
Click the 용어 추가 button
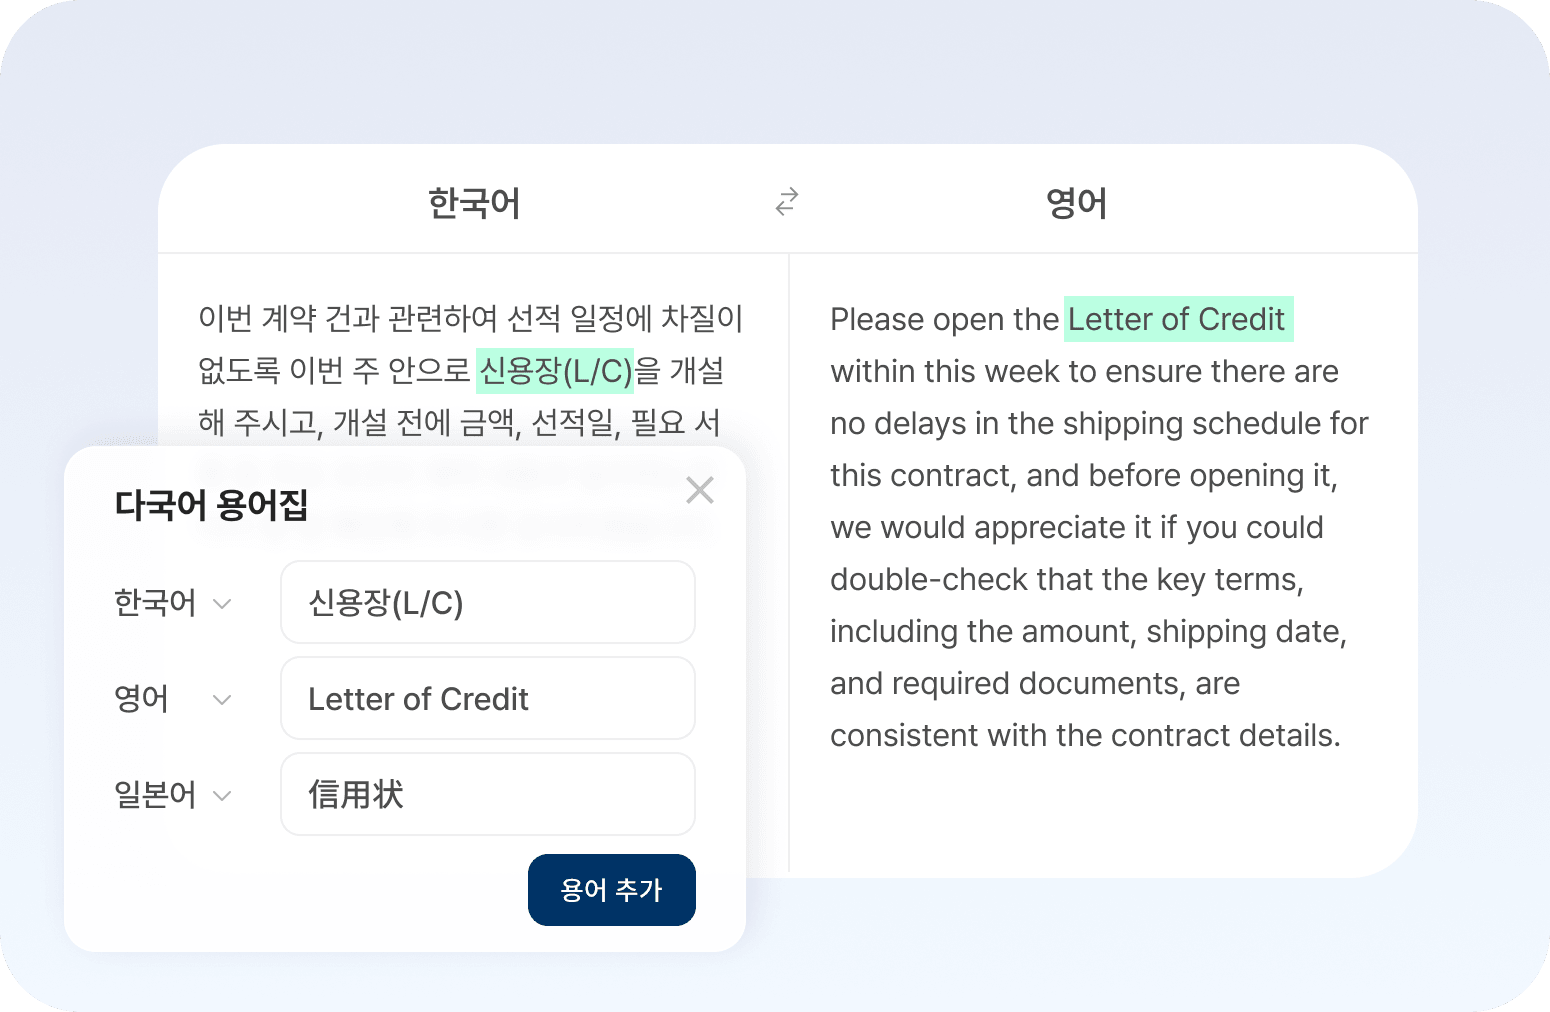tap(612, 890)
